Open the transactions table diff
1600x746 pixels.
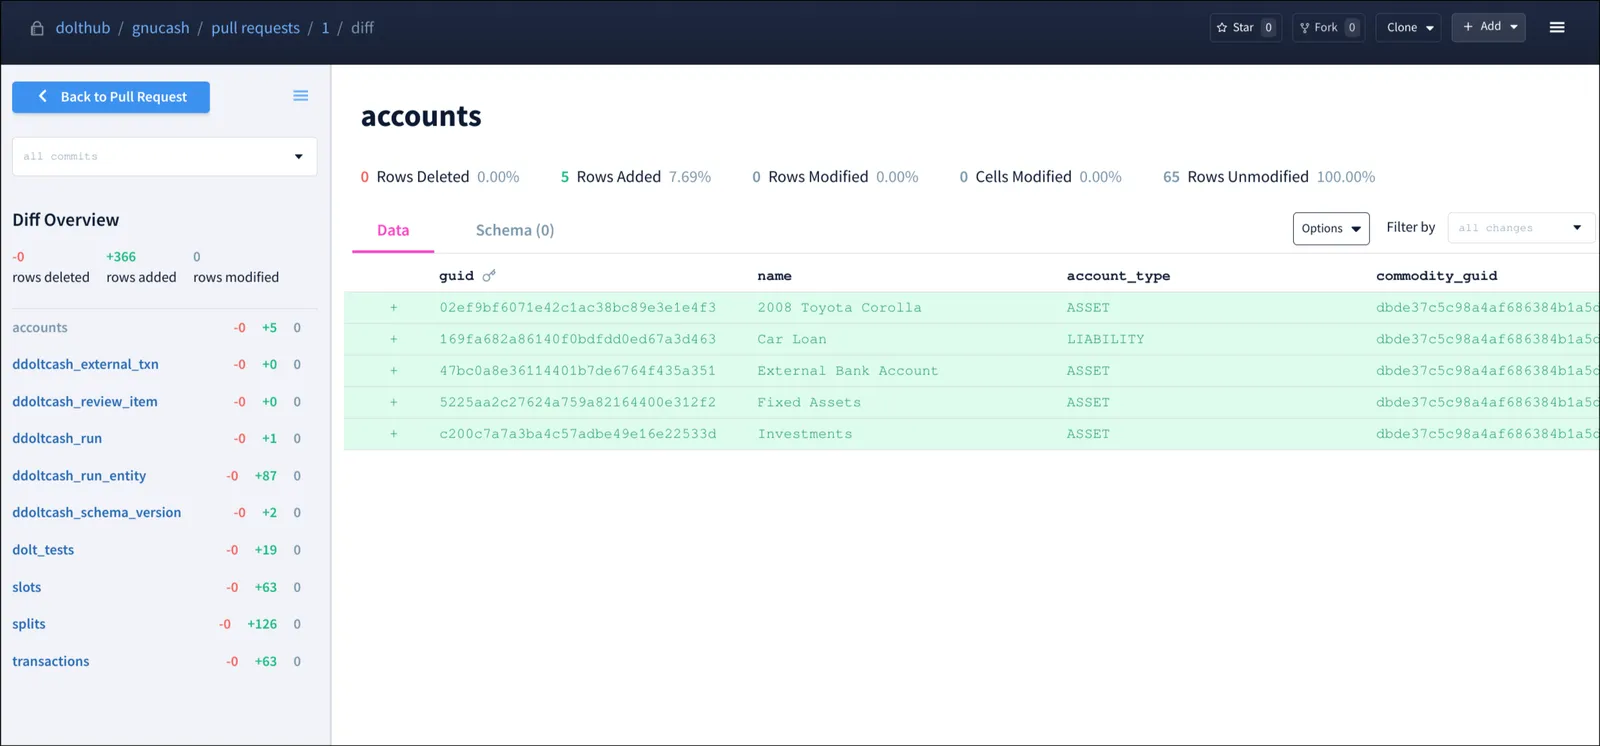[51, 661]
